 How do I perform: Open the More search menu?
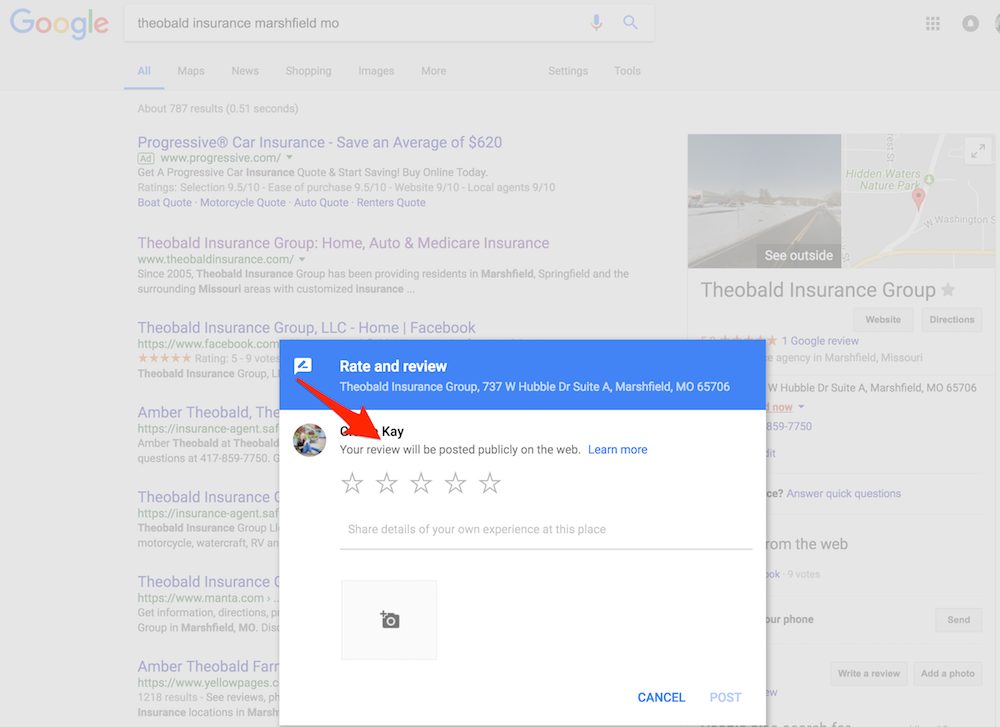click(433, 71)
